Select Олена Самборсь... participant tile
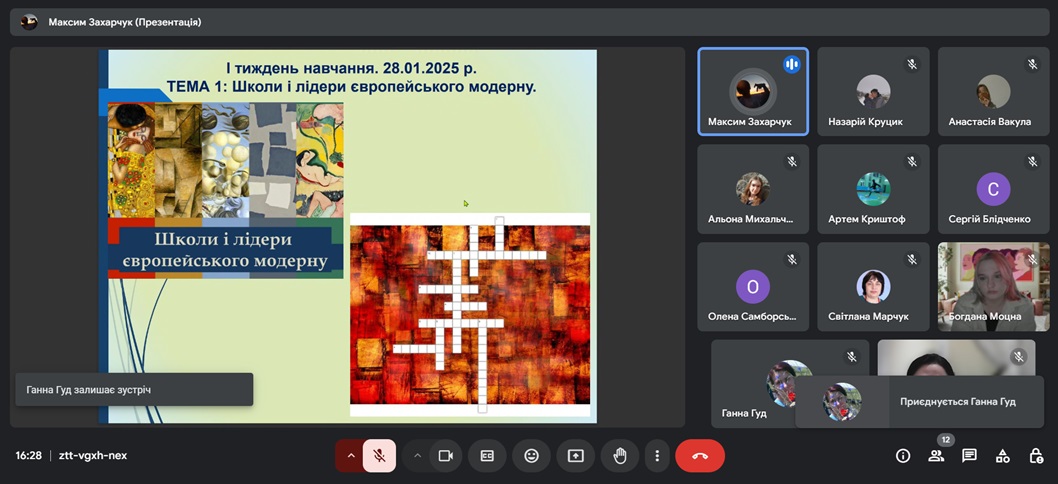Viewport: 1058px width, 484px height. 753,286
